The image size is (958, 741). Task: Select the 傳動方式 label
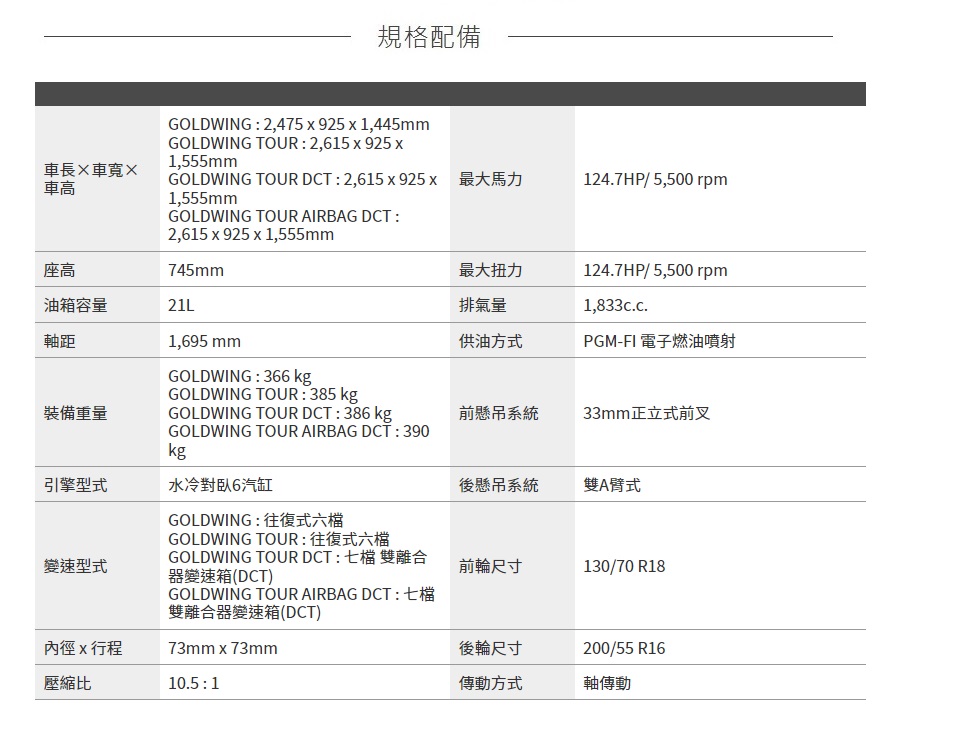(491, 683)
